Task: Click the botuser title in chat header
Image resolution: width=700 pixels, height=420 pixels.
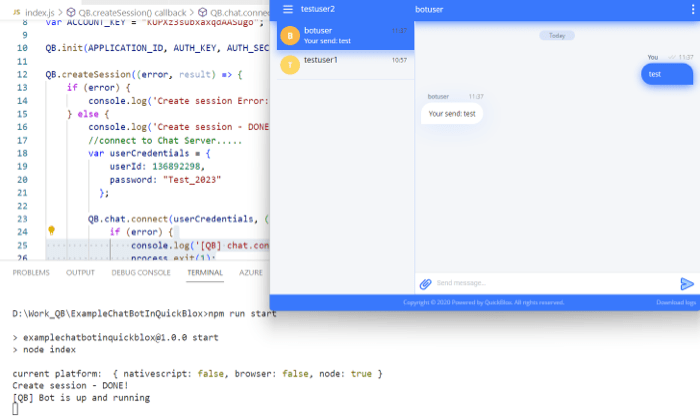Action: point(429,9)
